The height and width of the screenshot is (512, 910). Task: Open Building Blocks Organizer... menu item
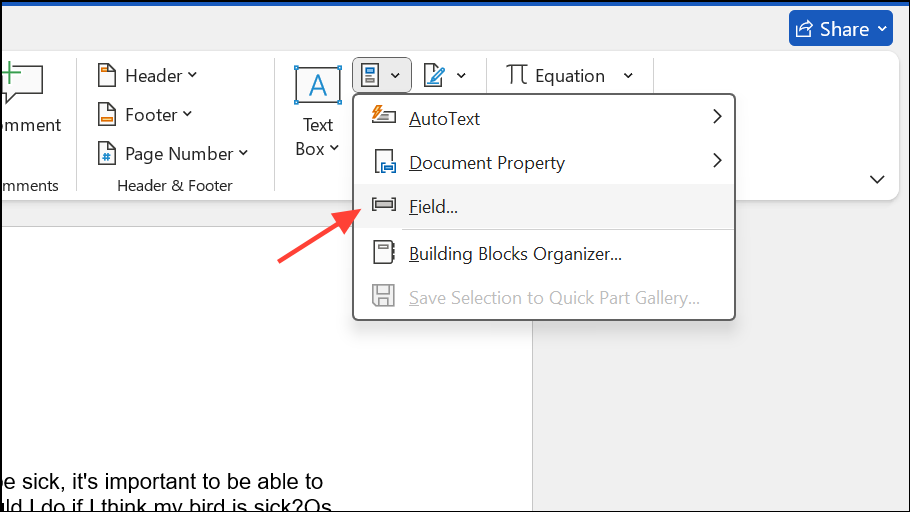515,254
